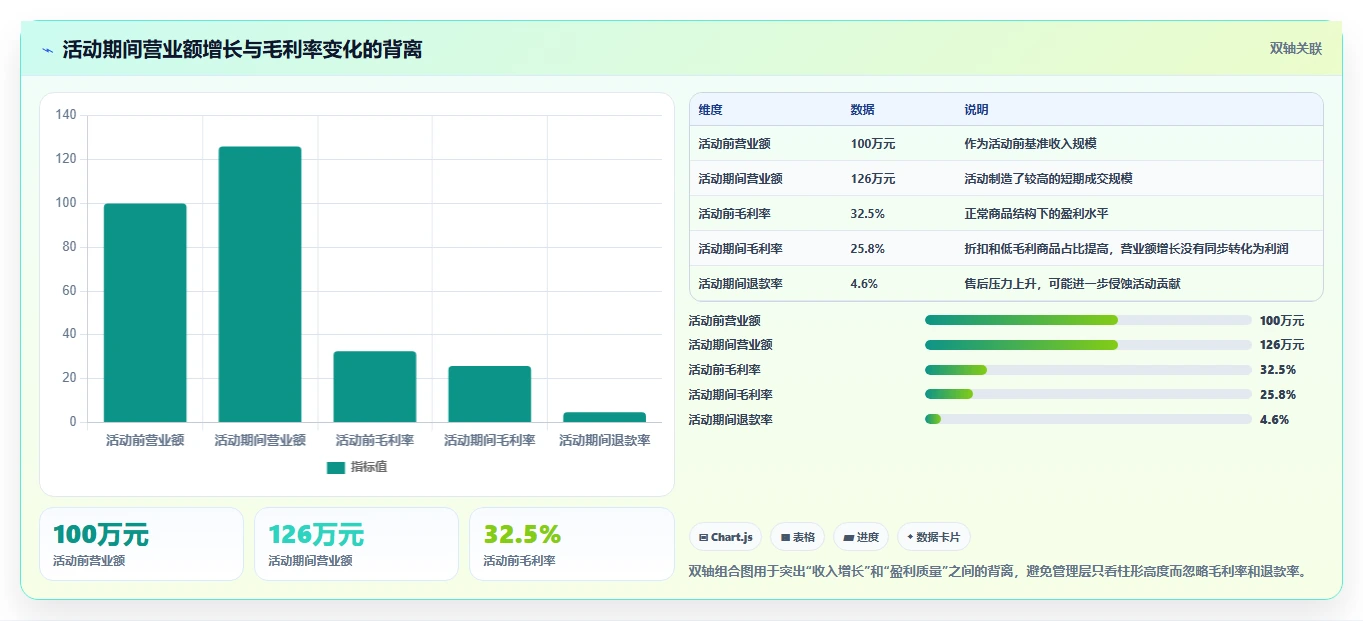Click the 双轴组合图 footer description text
Image resolution: width=1363 pixels, height=621 pixels.
point(999,572)
